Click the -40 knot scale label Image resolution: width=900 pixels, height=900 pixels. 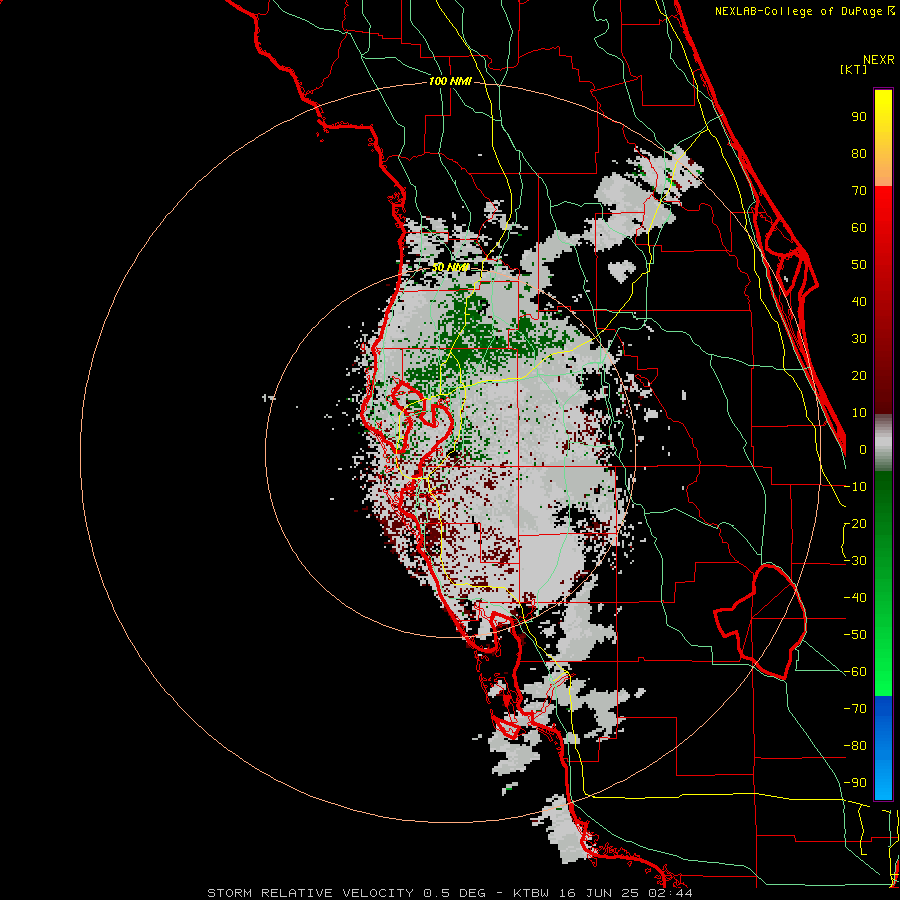pos(855,598)
